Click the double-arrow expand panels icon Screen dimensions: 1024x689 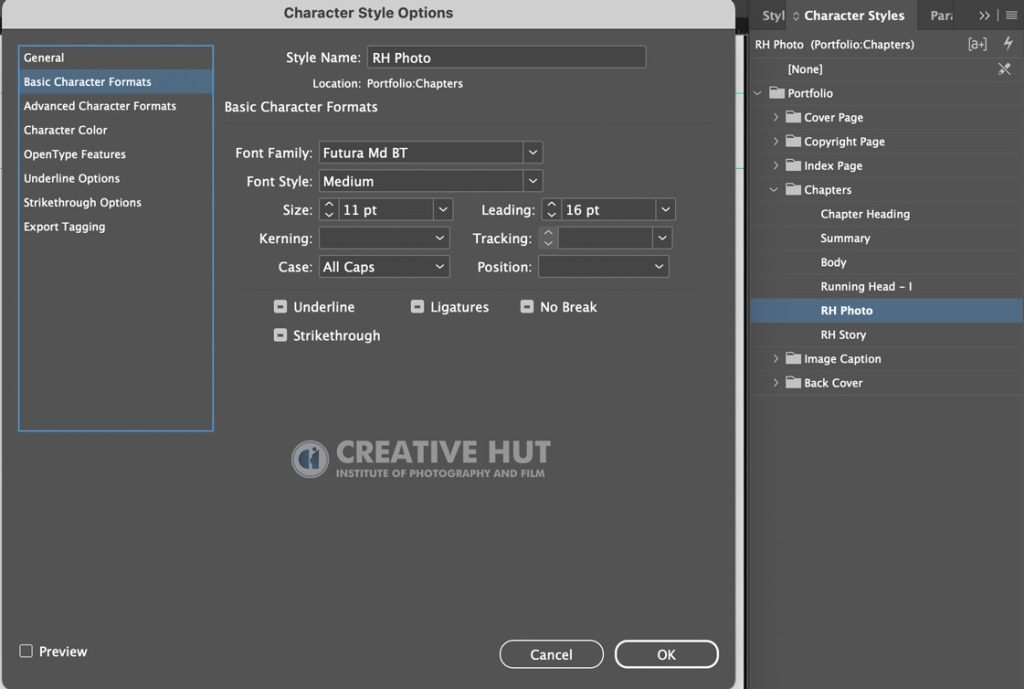coord(984,15)
